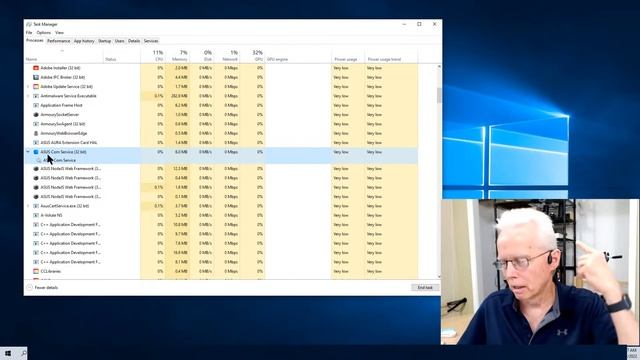The image size is (640, 360).
Task: Sort by the Disk column header
Action: point(202,55)
